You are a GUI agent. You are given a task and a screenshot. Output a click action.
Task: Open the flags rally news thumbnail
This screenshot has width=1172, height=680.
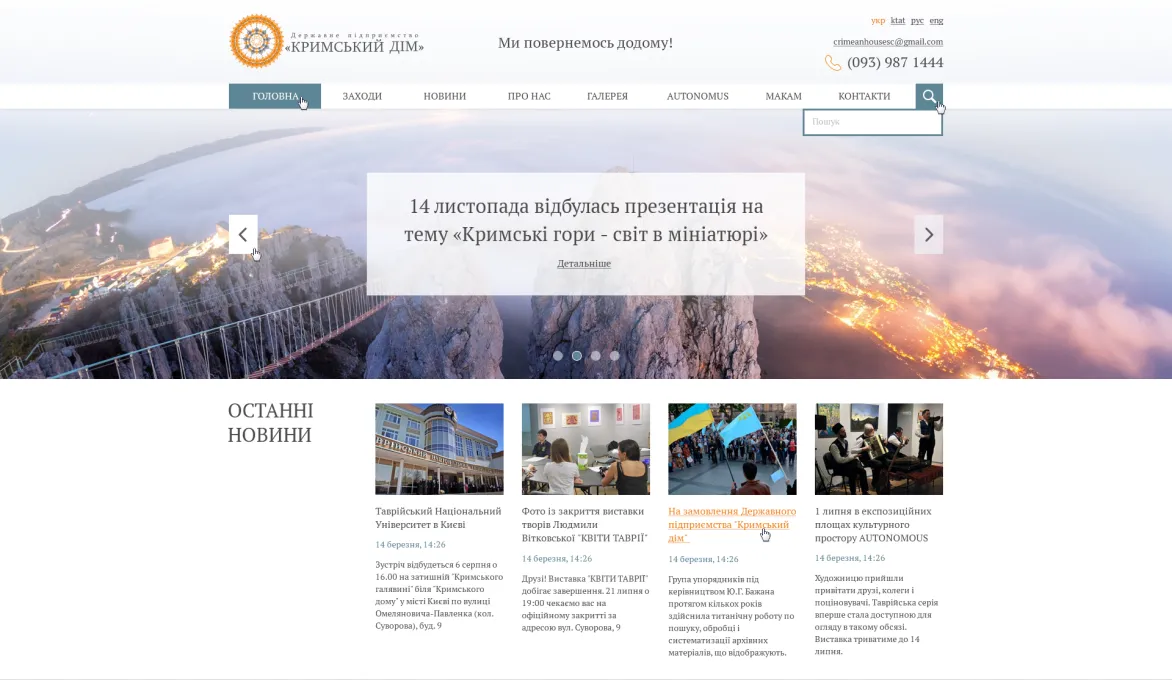pos(732,449)
